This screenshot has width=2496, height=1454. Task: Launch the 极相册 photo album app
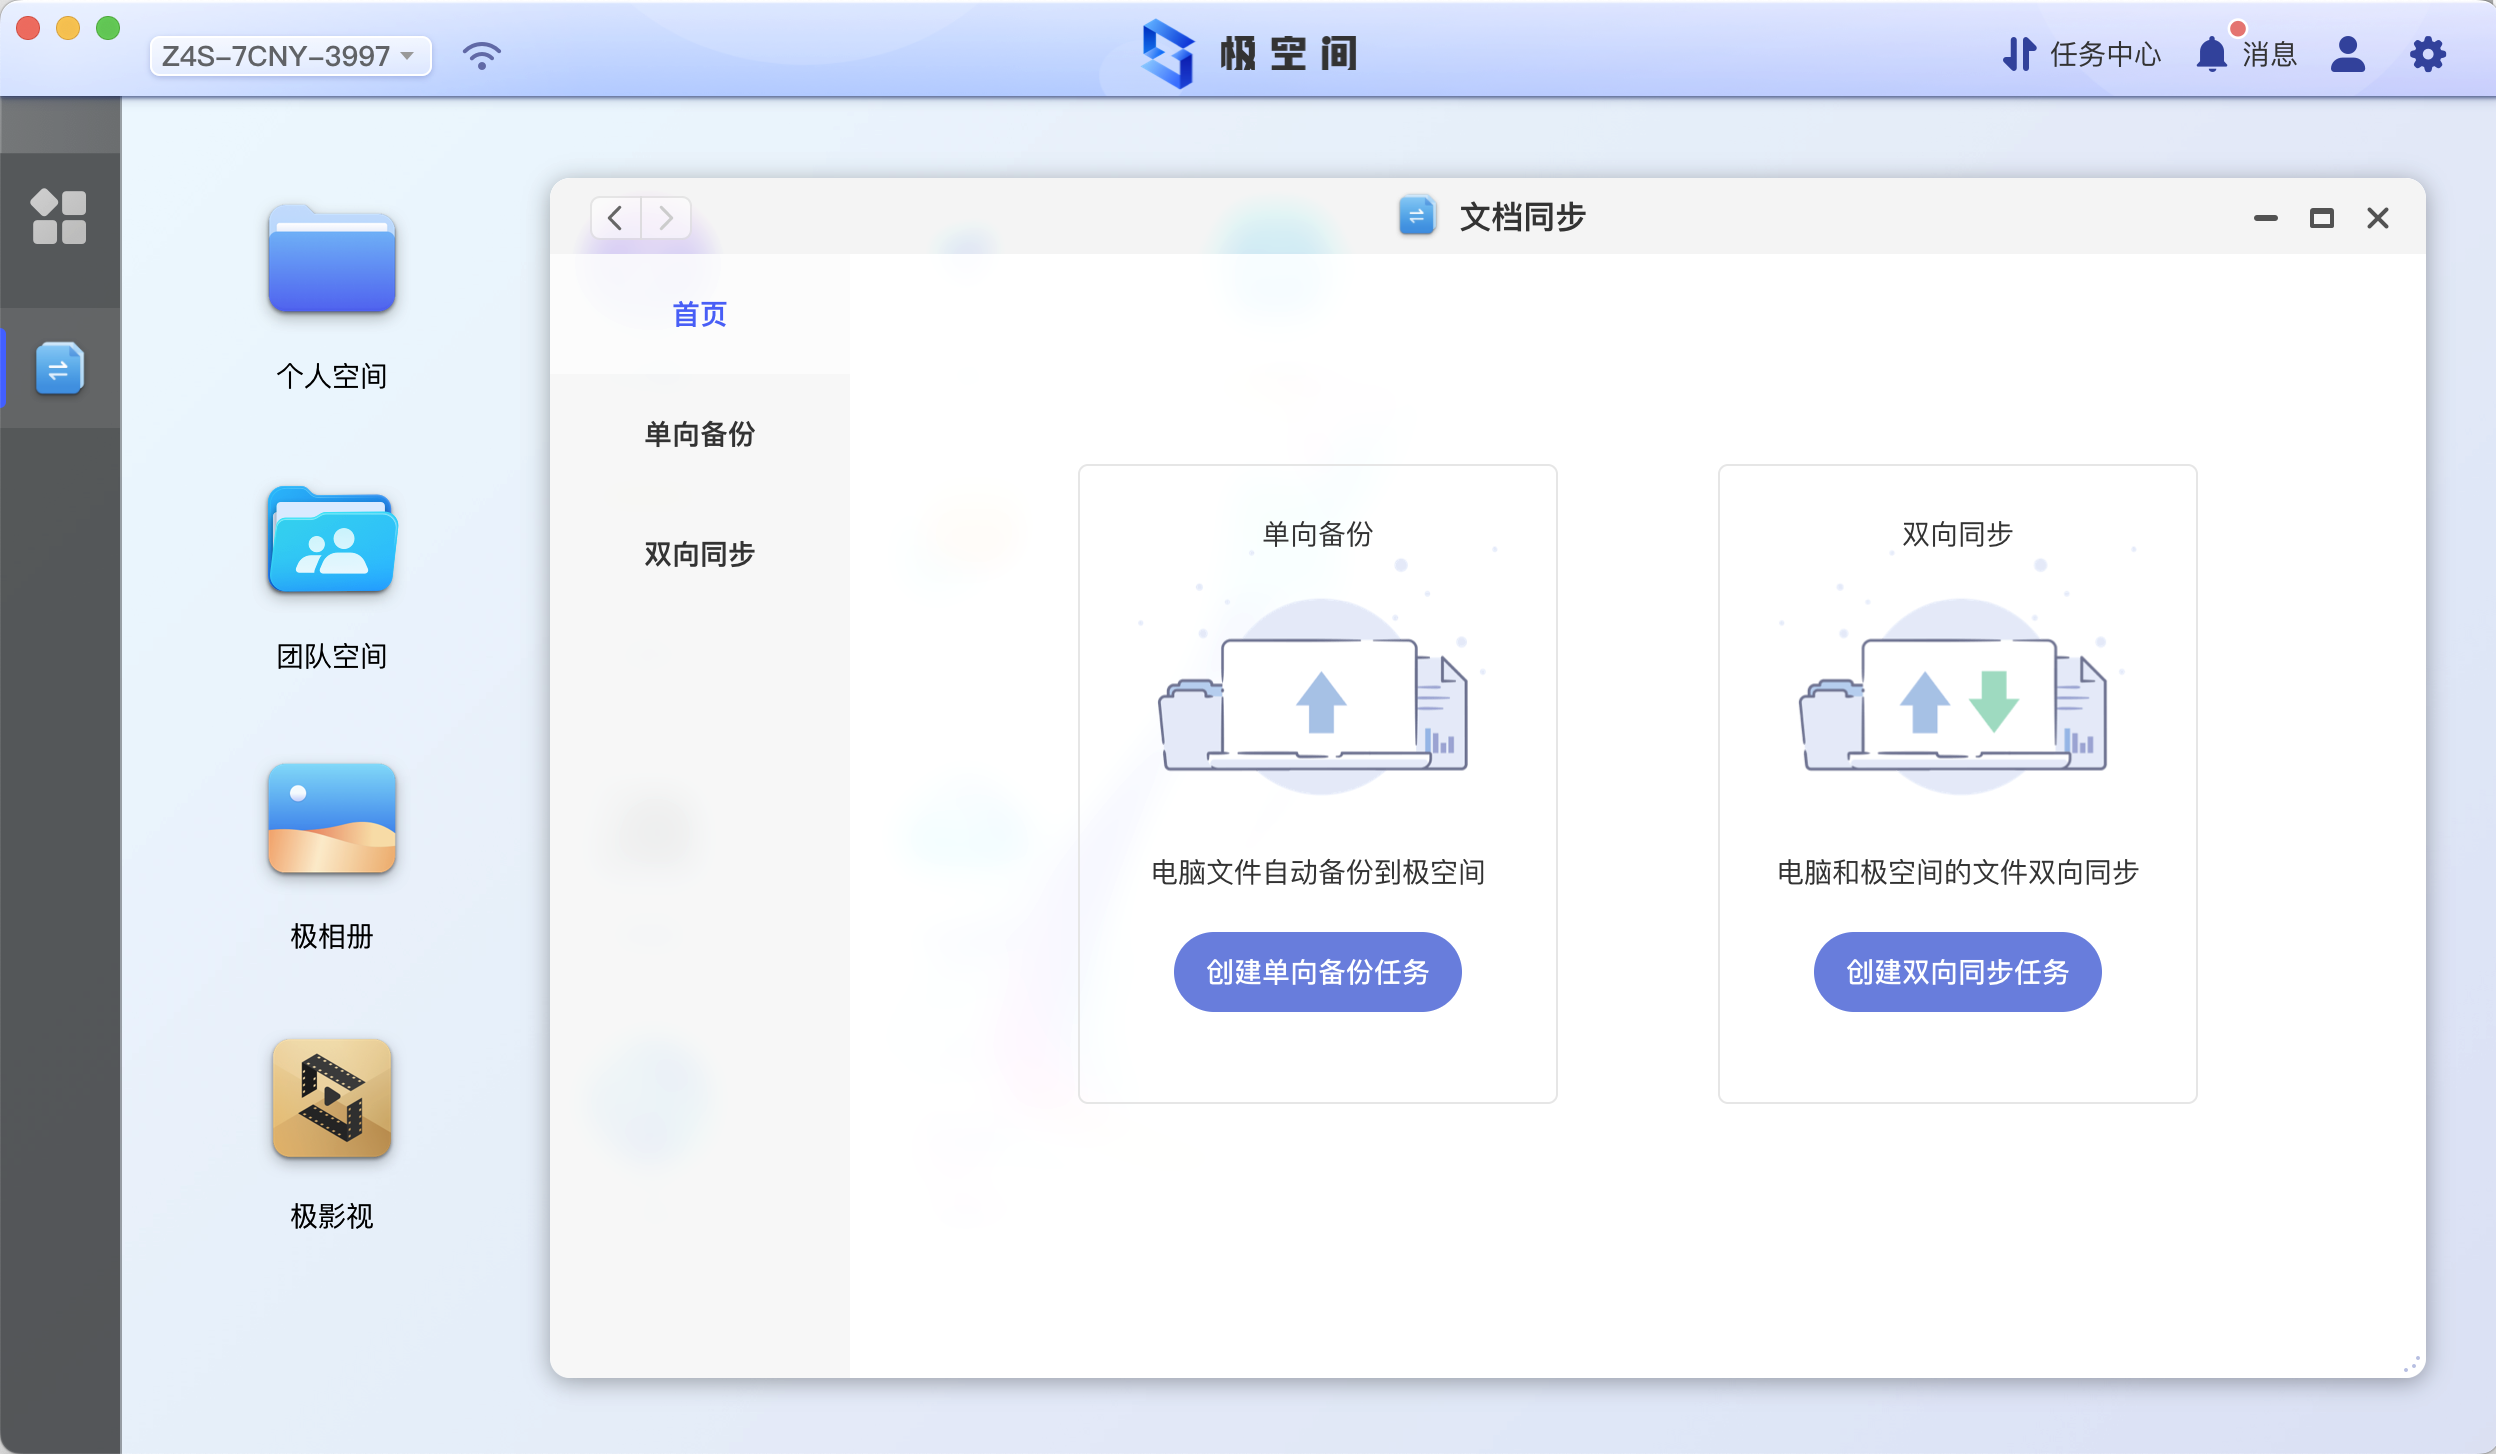[x=331, y=819]
